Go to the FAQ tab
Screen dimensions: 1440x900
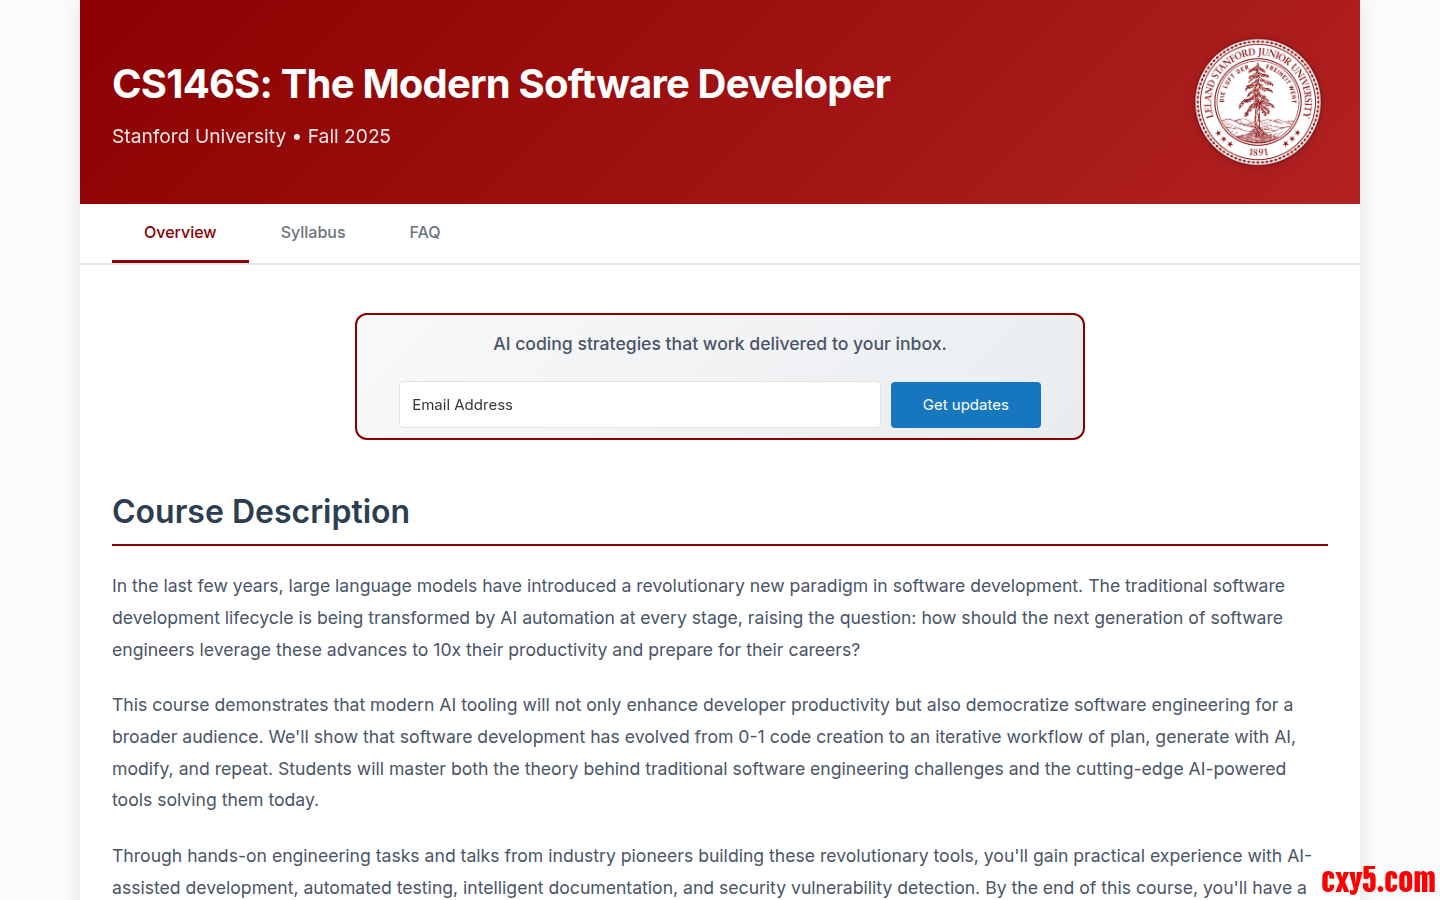coord(425,233)
